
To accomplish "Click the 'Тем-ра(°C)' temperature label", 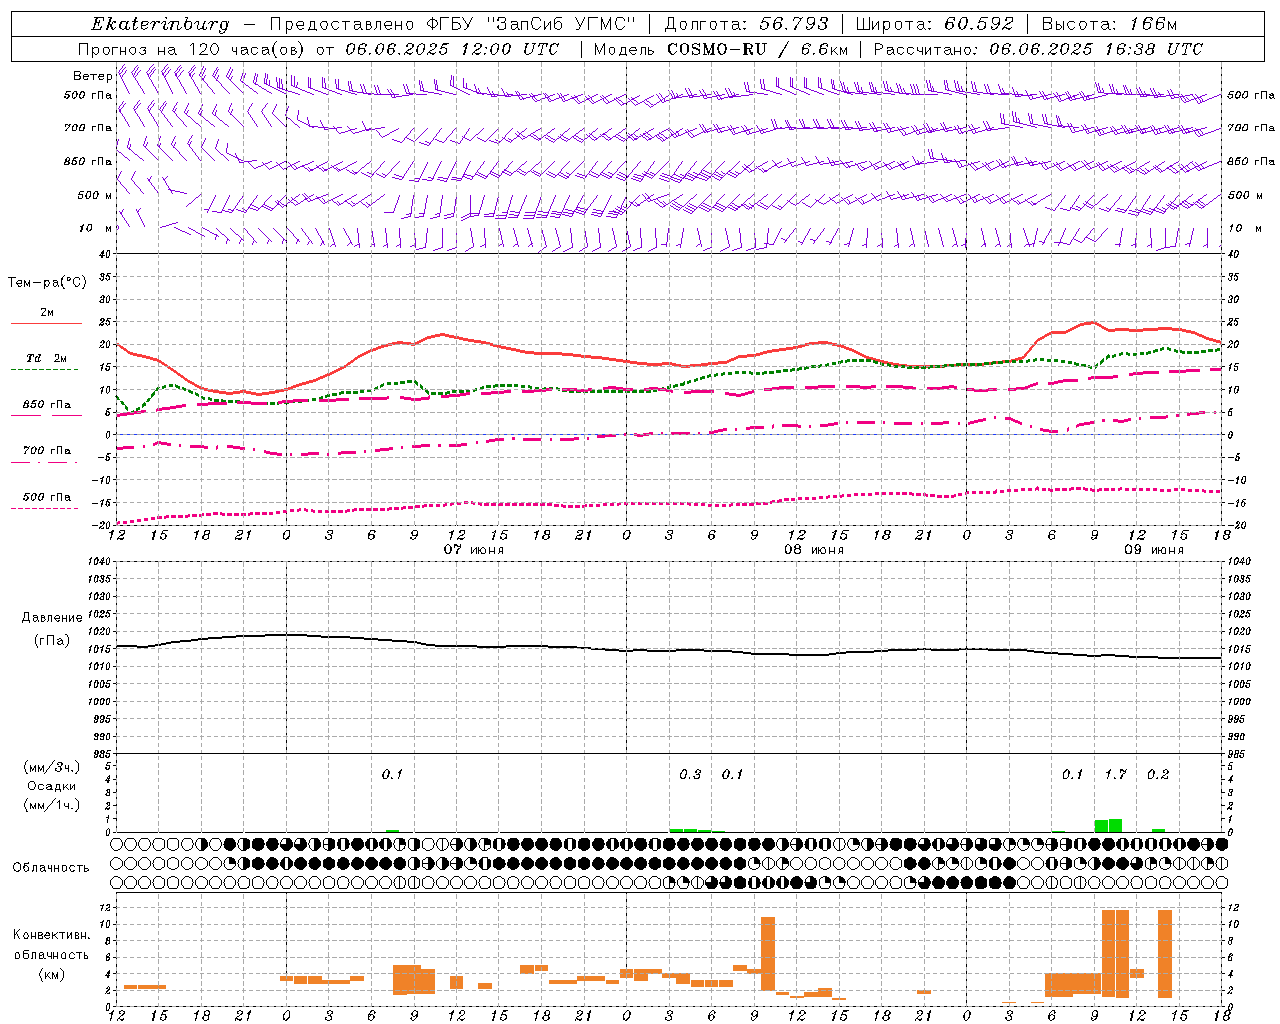I will pos(47,283).
